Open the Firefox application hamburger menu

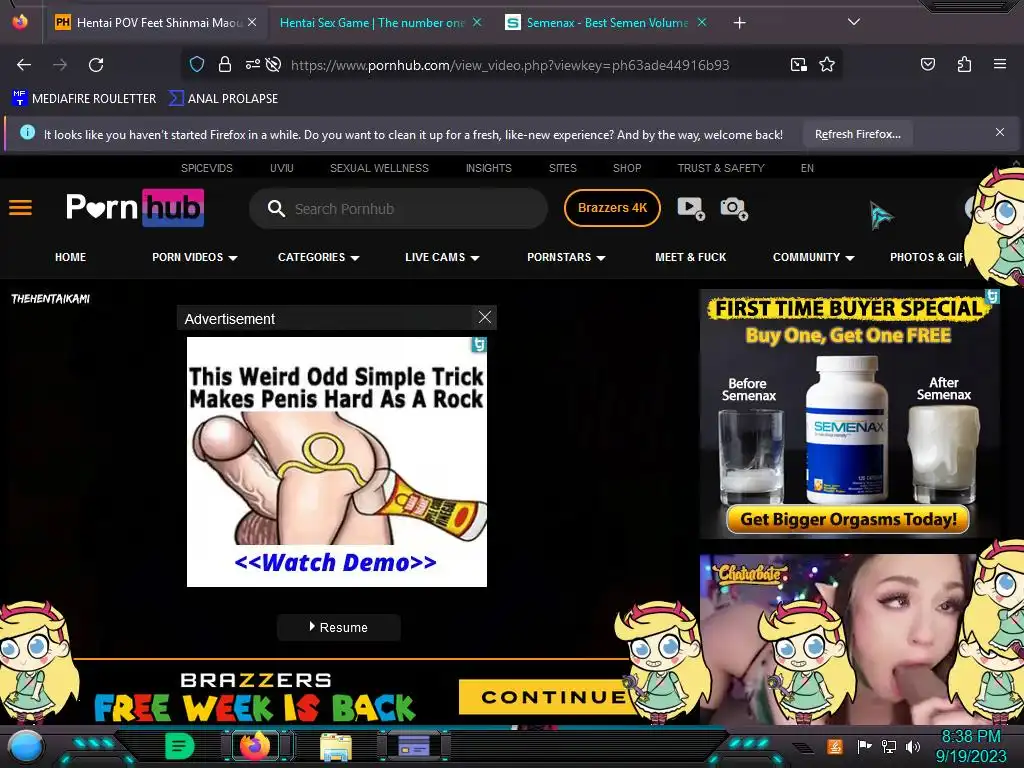(999, 64)
